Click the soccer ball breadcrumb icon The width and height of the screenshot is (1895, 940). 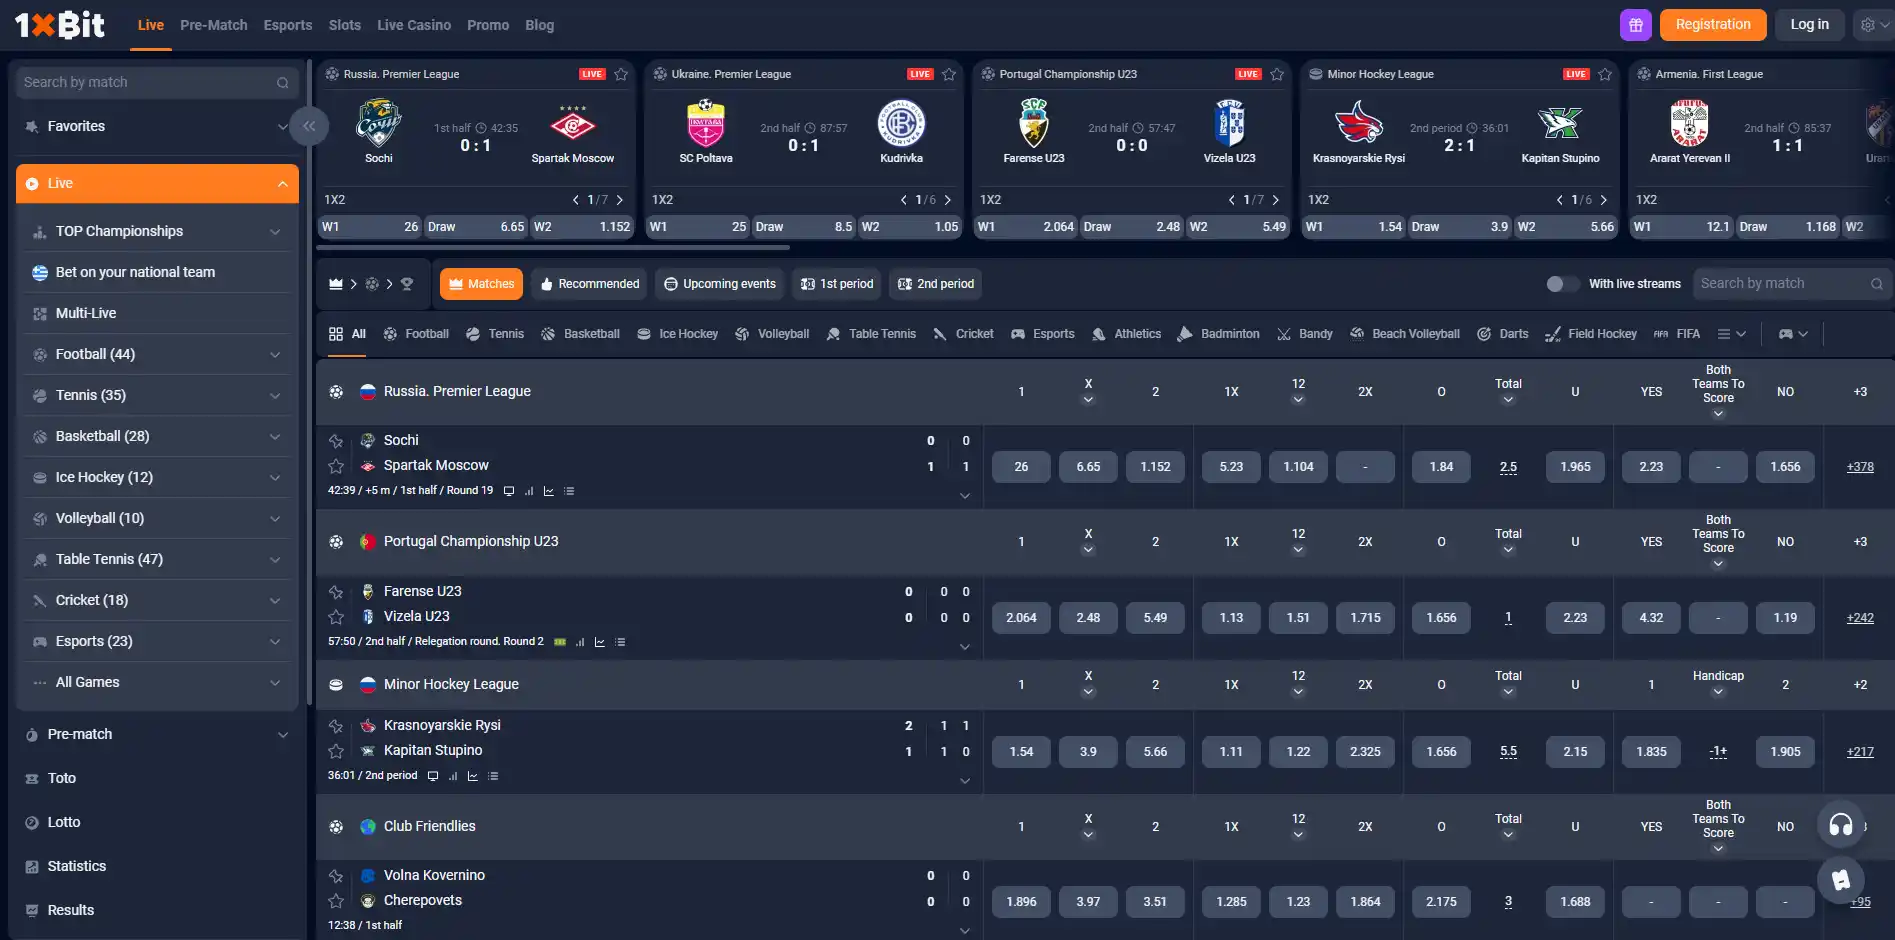(x=372, y=284)
